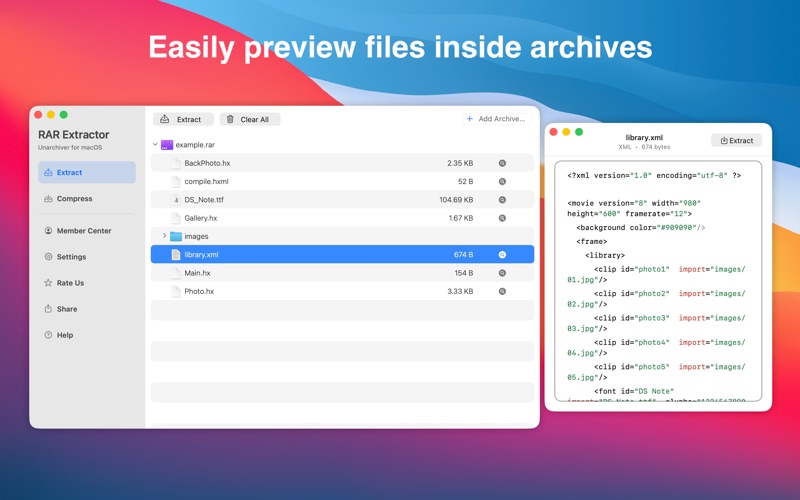The height and width of the screenshot is (500, 800).
Task: Click the Share icon in the sidebar
Action: 48,309
